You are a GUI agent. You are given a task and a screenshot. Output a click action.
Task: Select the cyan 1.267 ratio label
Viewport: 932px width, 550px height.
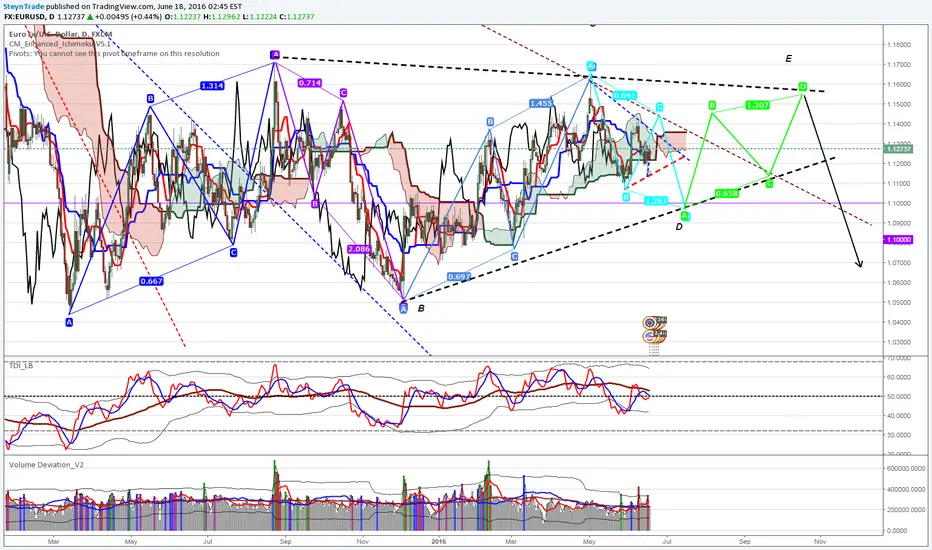point(656,201)
